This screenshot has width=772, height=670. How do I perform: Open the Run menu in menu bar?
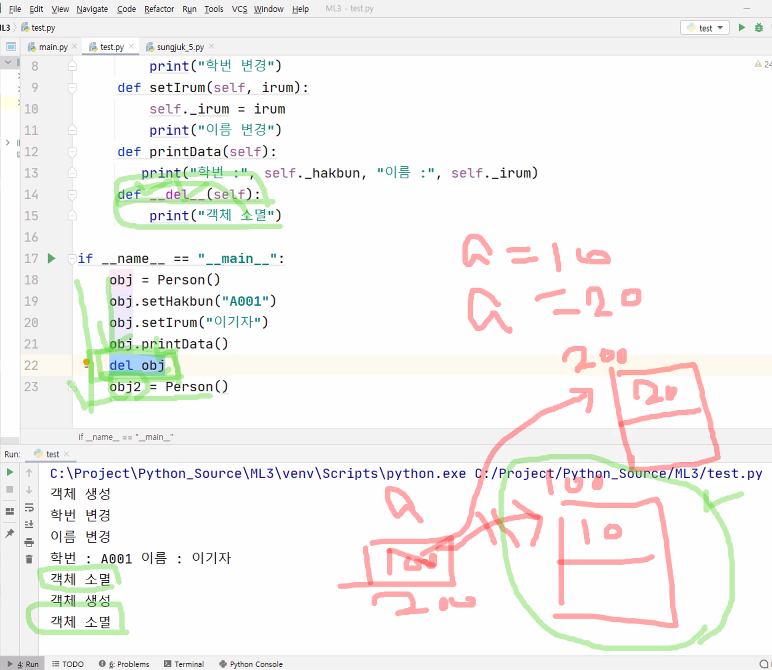click(189, 9)
